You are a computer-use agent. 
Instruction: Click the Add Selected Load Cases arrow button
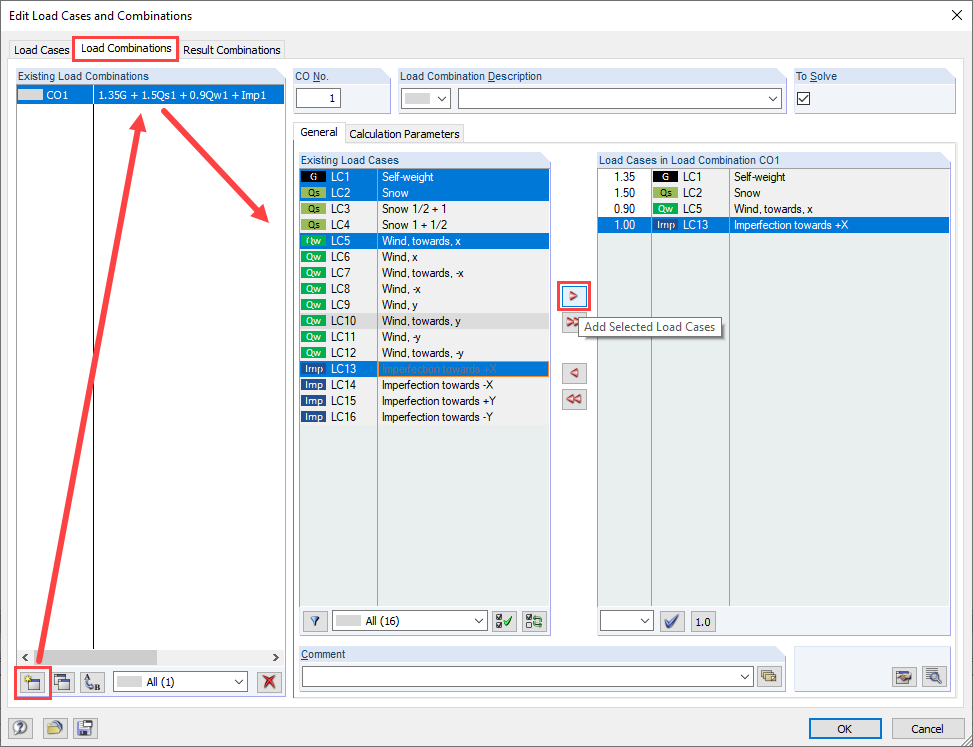click(x=574, y=296)
